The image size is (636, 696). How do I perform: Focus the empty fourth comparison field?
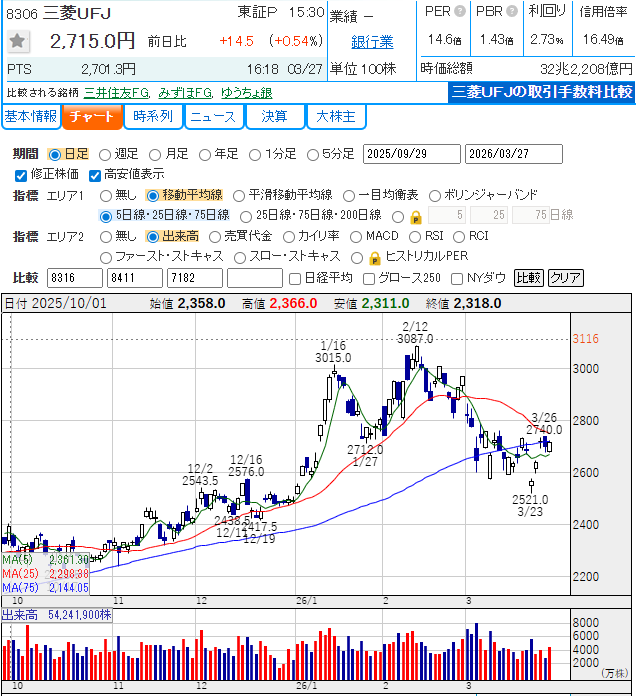tap(255, 278)
